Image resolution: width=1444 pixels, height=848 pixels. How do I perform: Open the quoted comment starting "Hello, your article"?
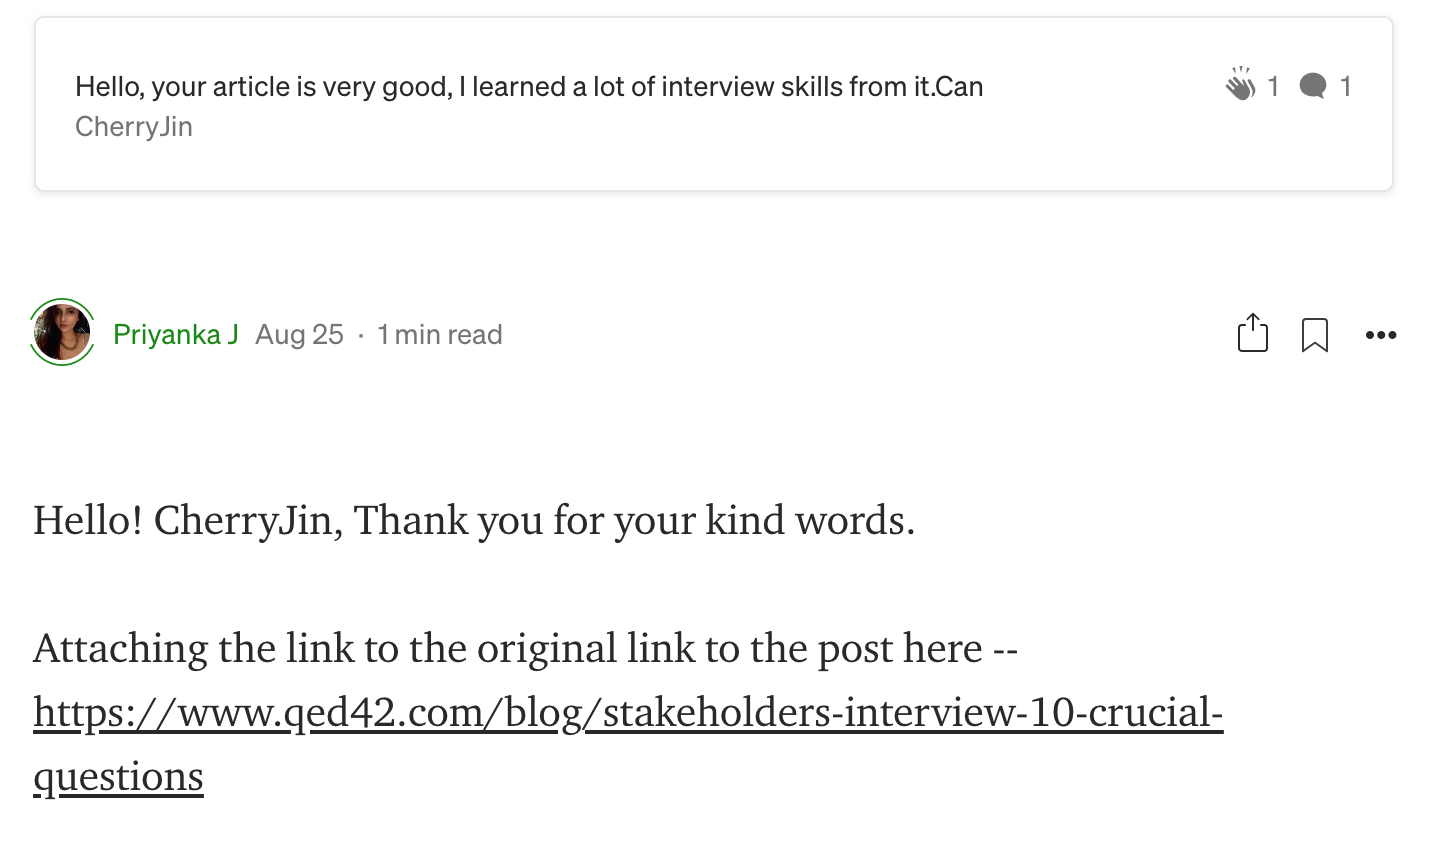(528, 87)
